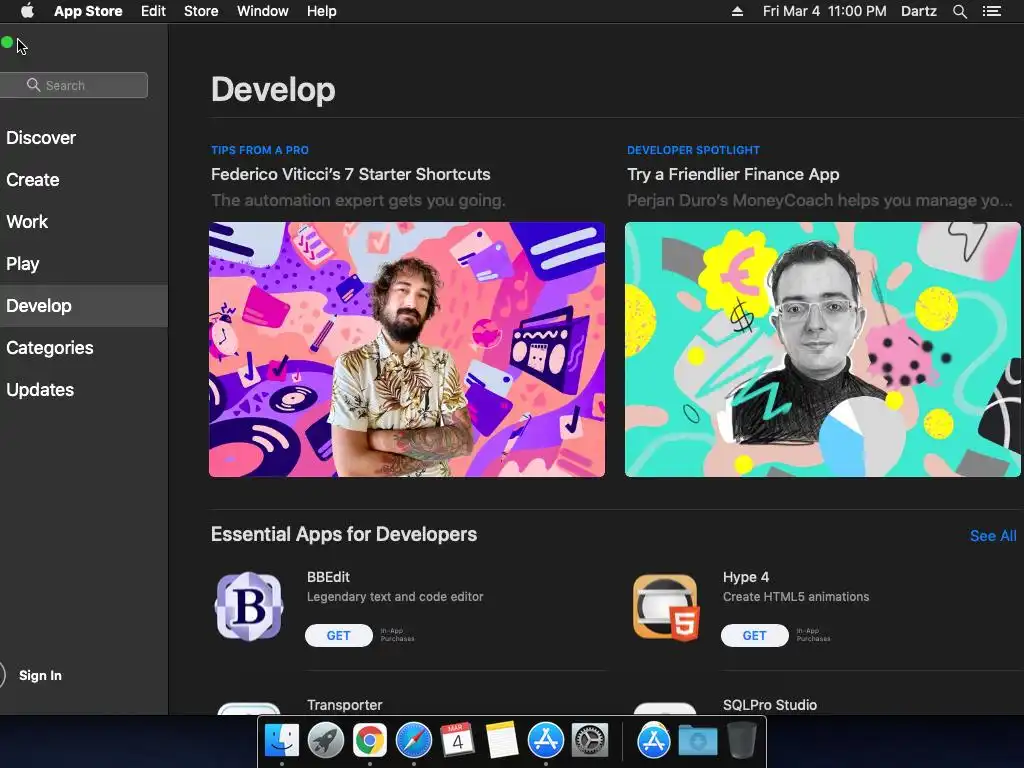Click Sign In at sidebar bottom
Image resolution: width=1024 pixels, height=768 pixels.
tap(40, 675)
